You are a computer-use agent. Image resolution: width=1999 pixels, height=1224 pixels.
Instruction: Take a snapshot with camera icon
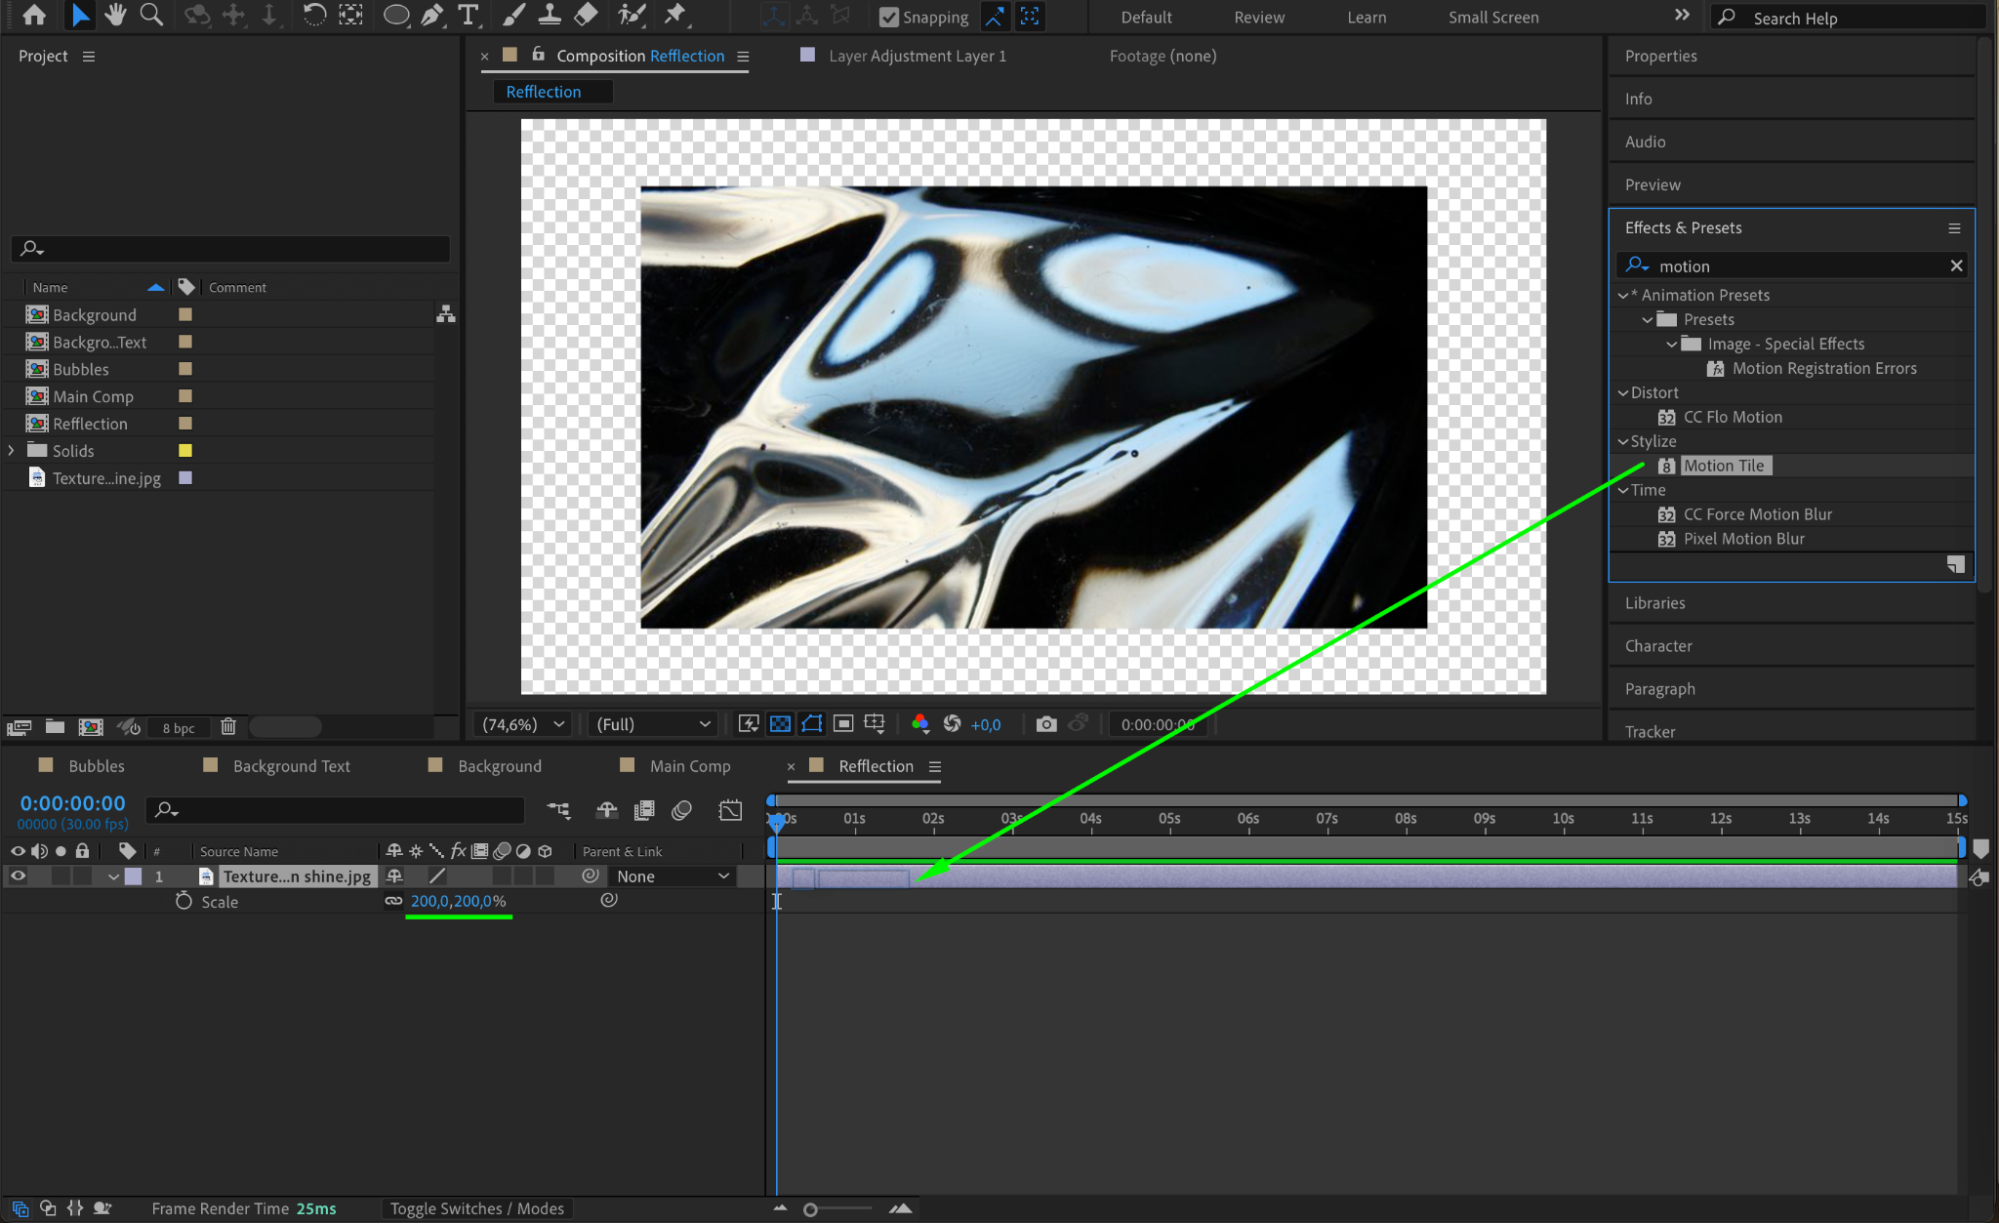click(1046, 724)
